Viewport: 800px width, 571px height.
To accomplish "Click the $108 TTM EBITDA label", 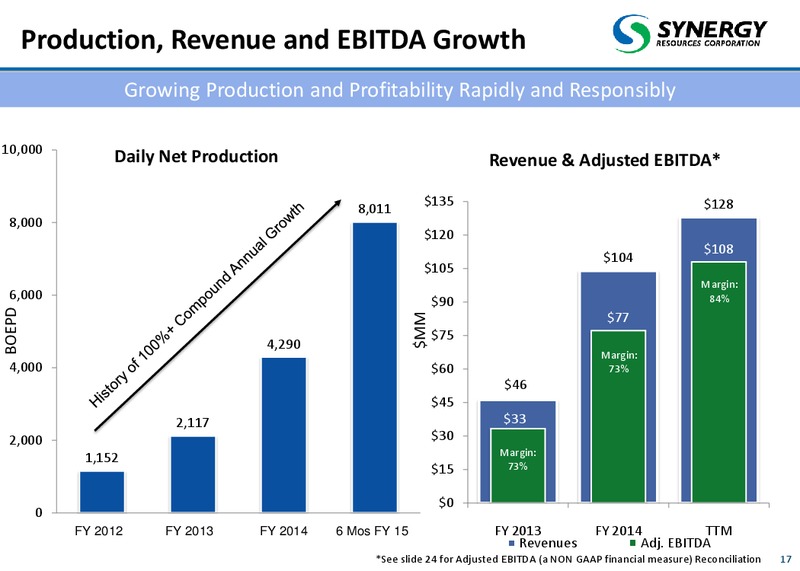I will (x=718, y=249).
